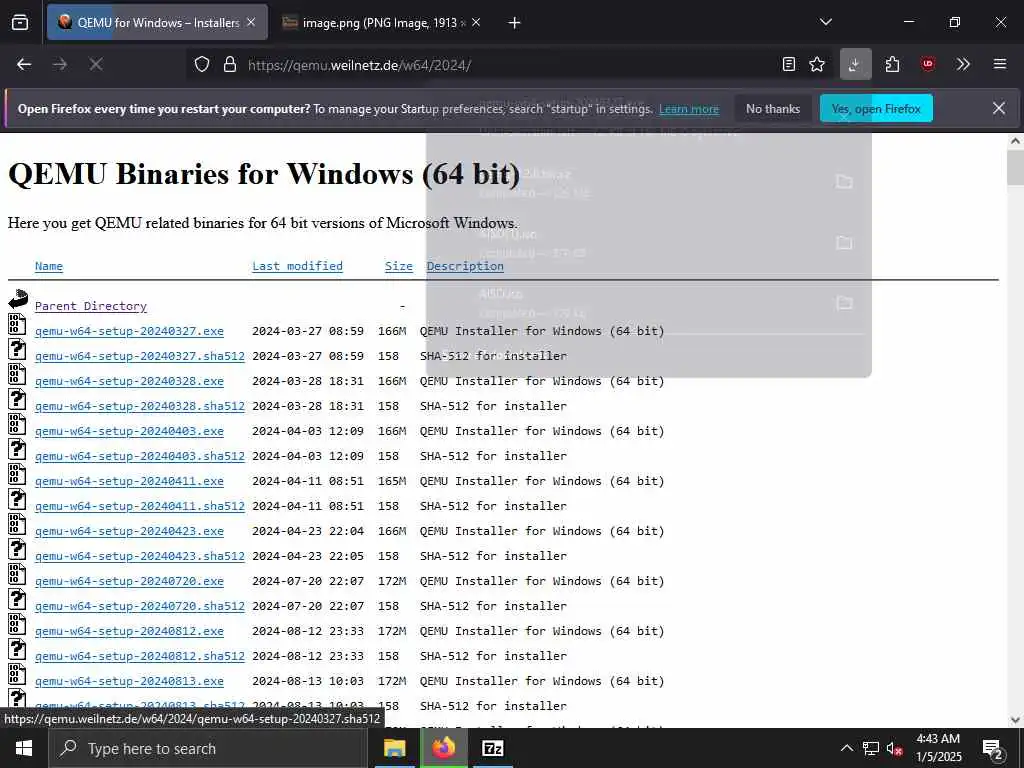Open qemu-w64-setup-20240411.sha512 link
The height and width of the screenshot is (768, 1024).
coord(140,506)
